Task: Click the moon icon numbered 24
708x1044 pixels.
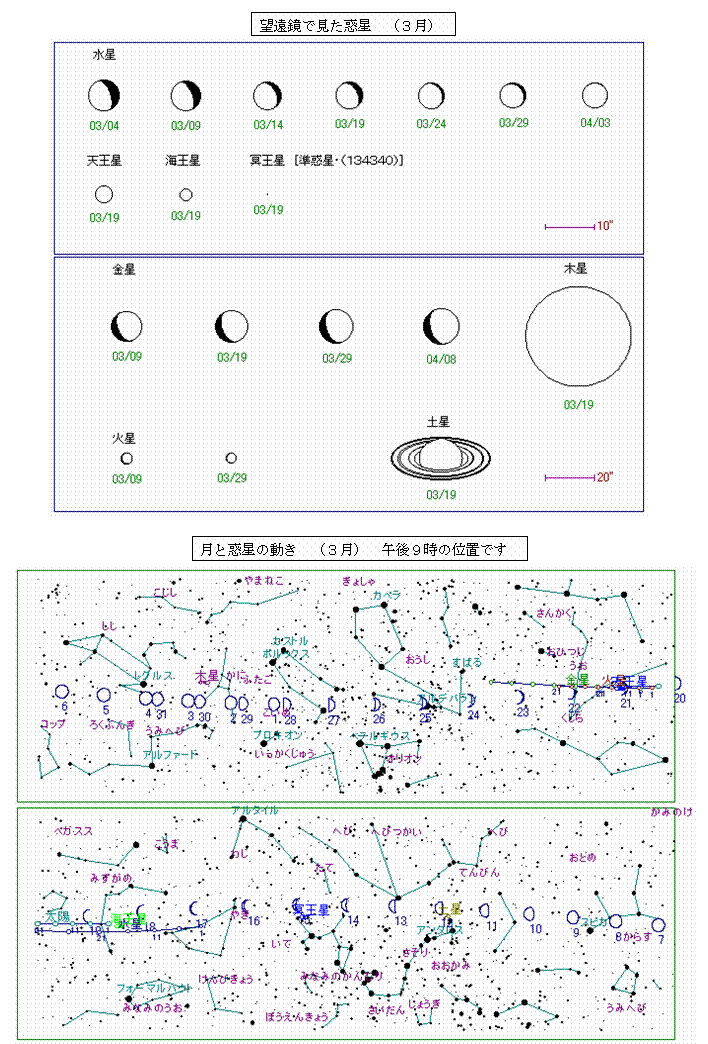Action: click(x=472, y=700)
